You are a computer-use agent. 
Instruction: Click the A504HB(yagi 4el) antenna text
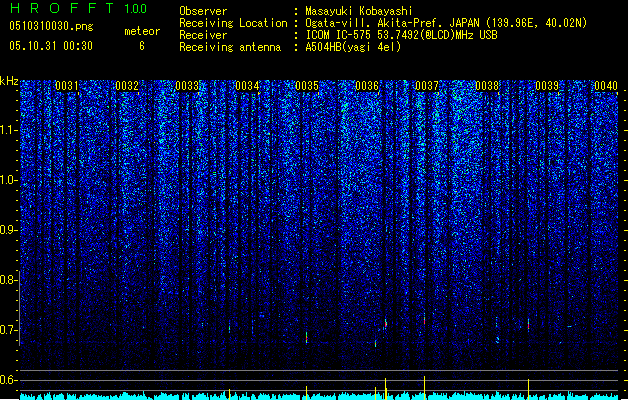(x=353, y=47)
